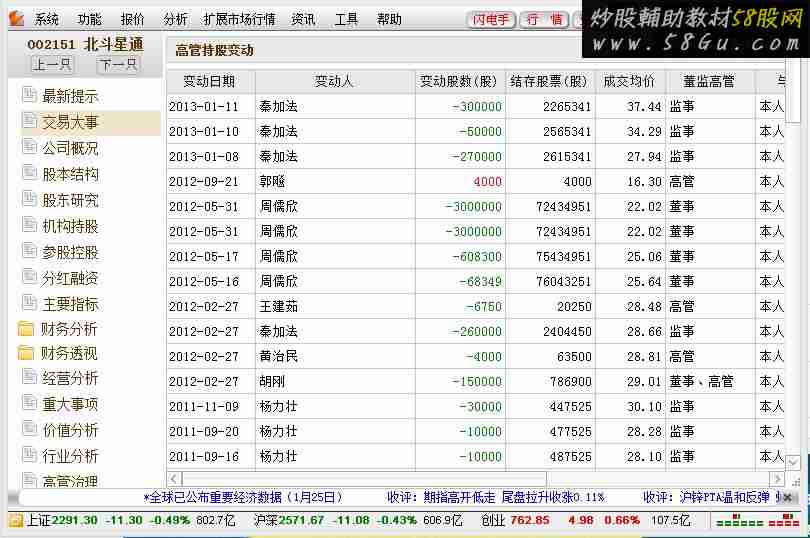
Task: Expand the 财务分析 folder icon
Action: pos(26,328)
